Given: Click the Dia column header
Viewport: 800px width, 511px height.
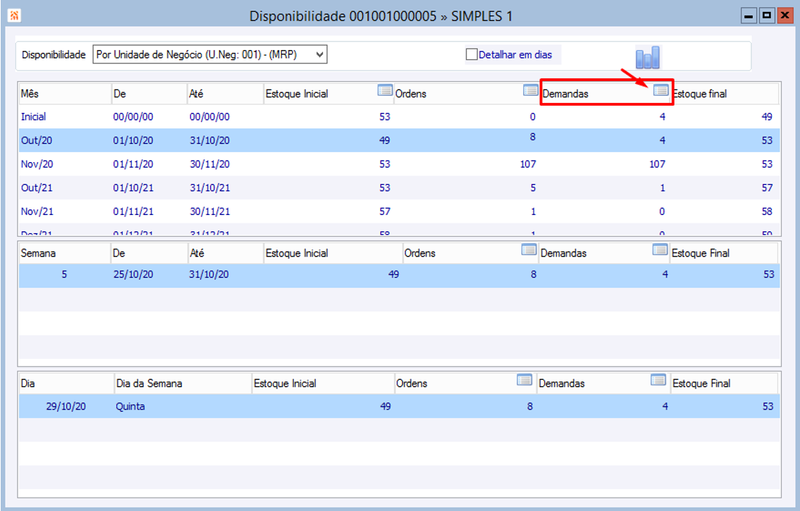Looking at the screenshot, I should [x=66, y=384].
